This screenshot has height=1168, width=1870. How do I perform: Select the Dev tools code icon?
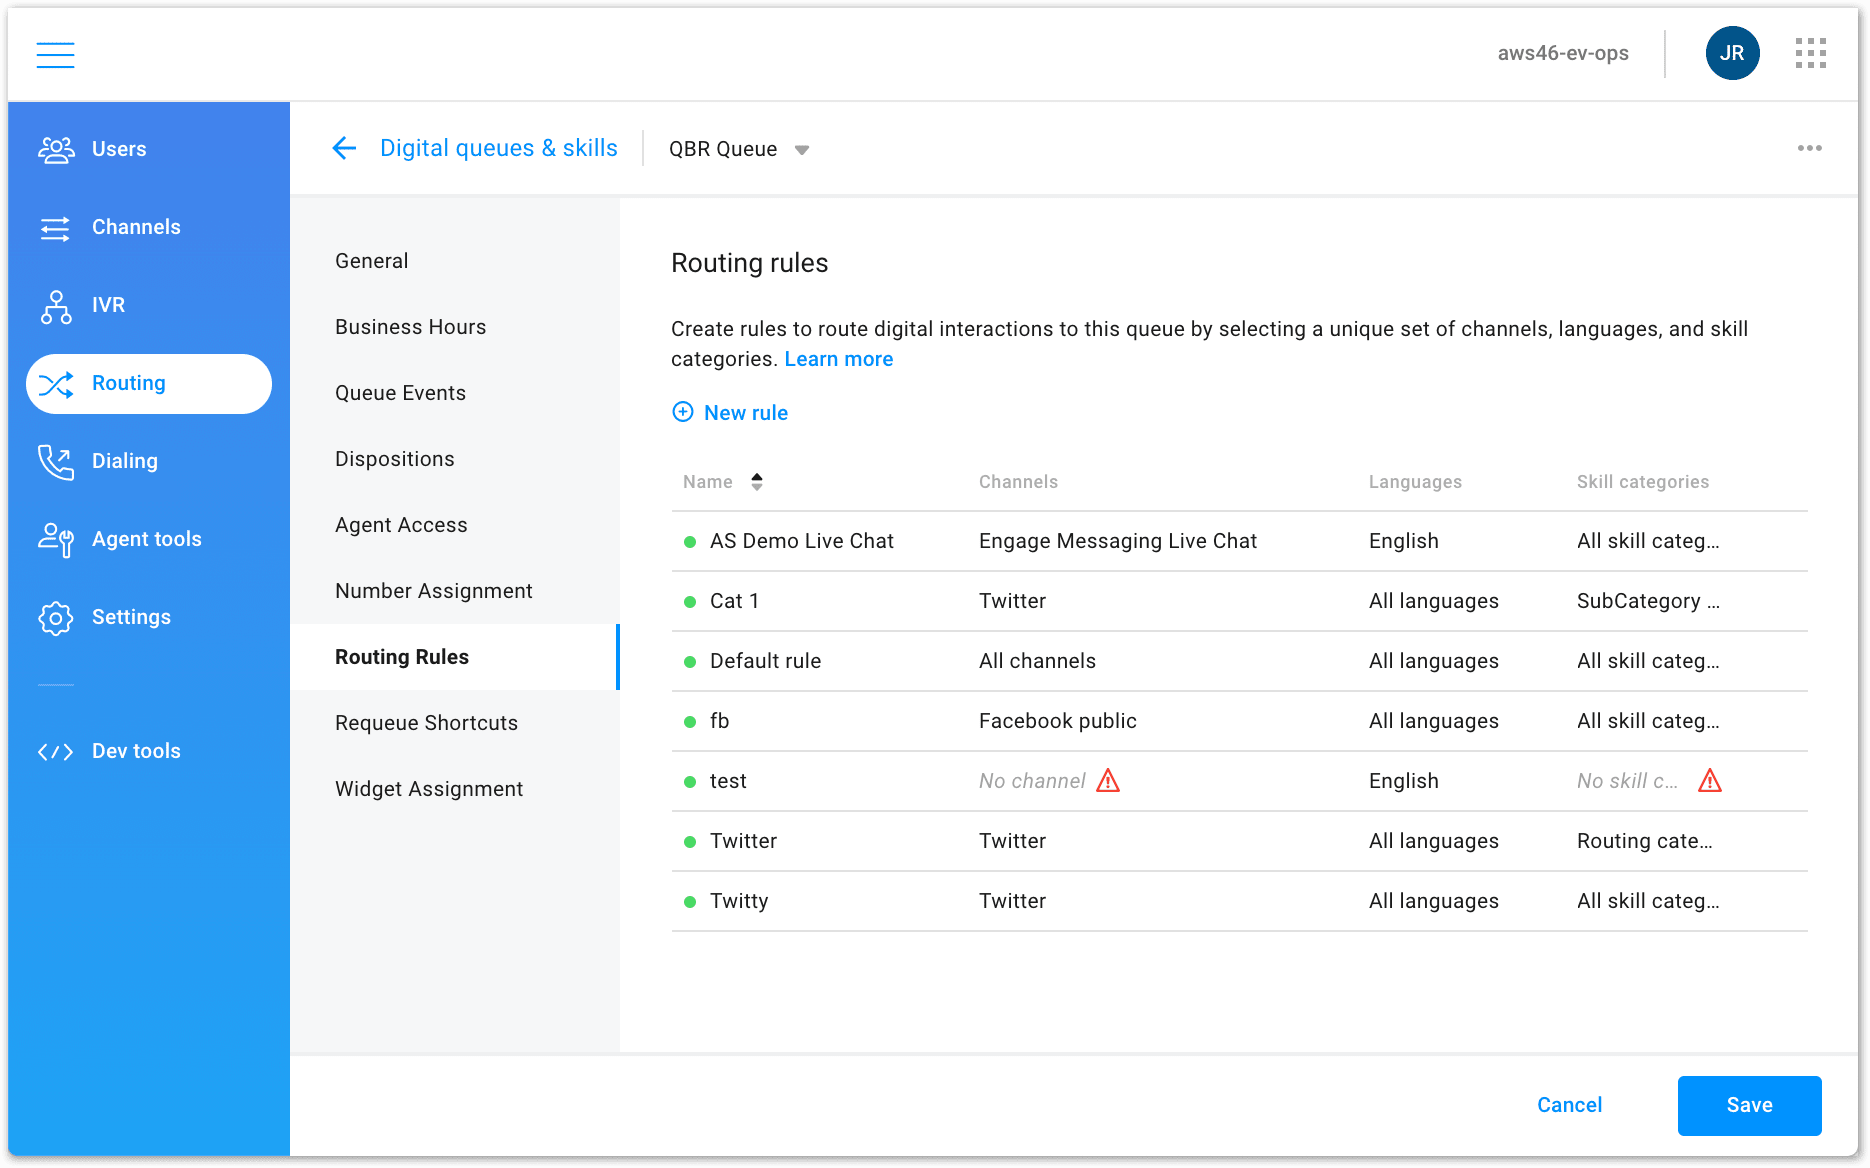click(56, 750)
